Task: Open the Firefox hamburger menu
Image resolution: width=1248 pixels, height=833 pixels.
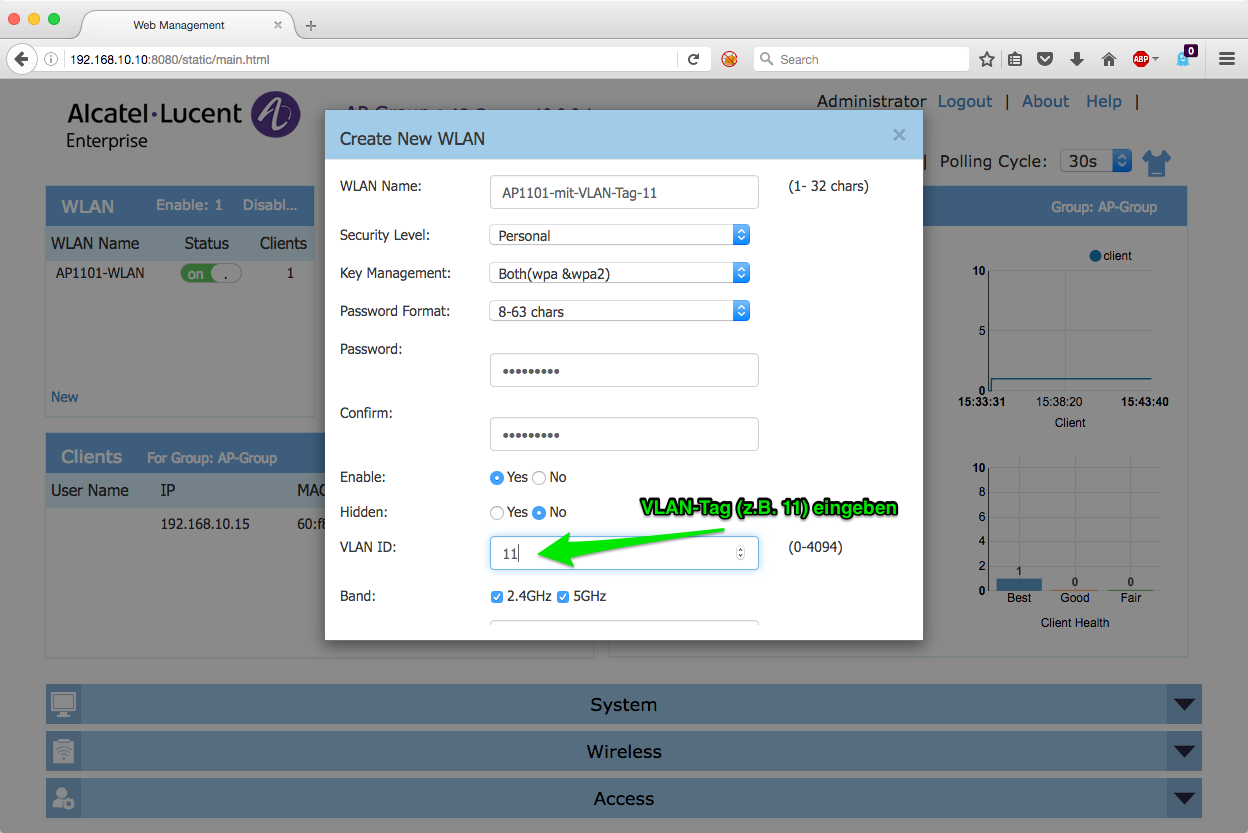Action: tap(1227, 59)
